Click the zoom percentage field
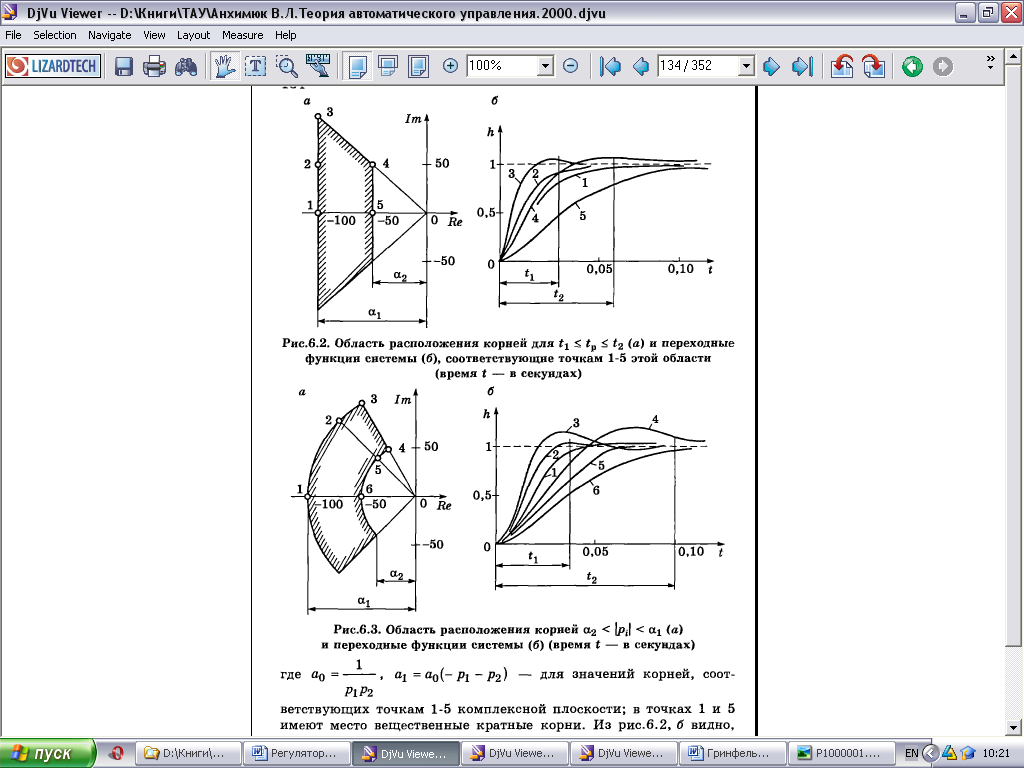The height and width of the screenshot is (768, 1024). point(502,66)
